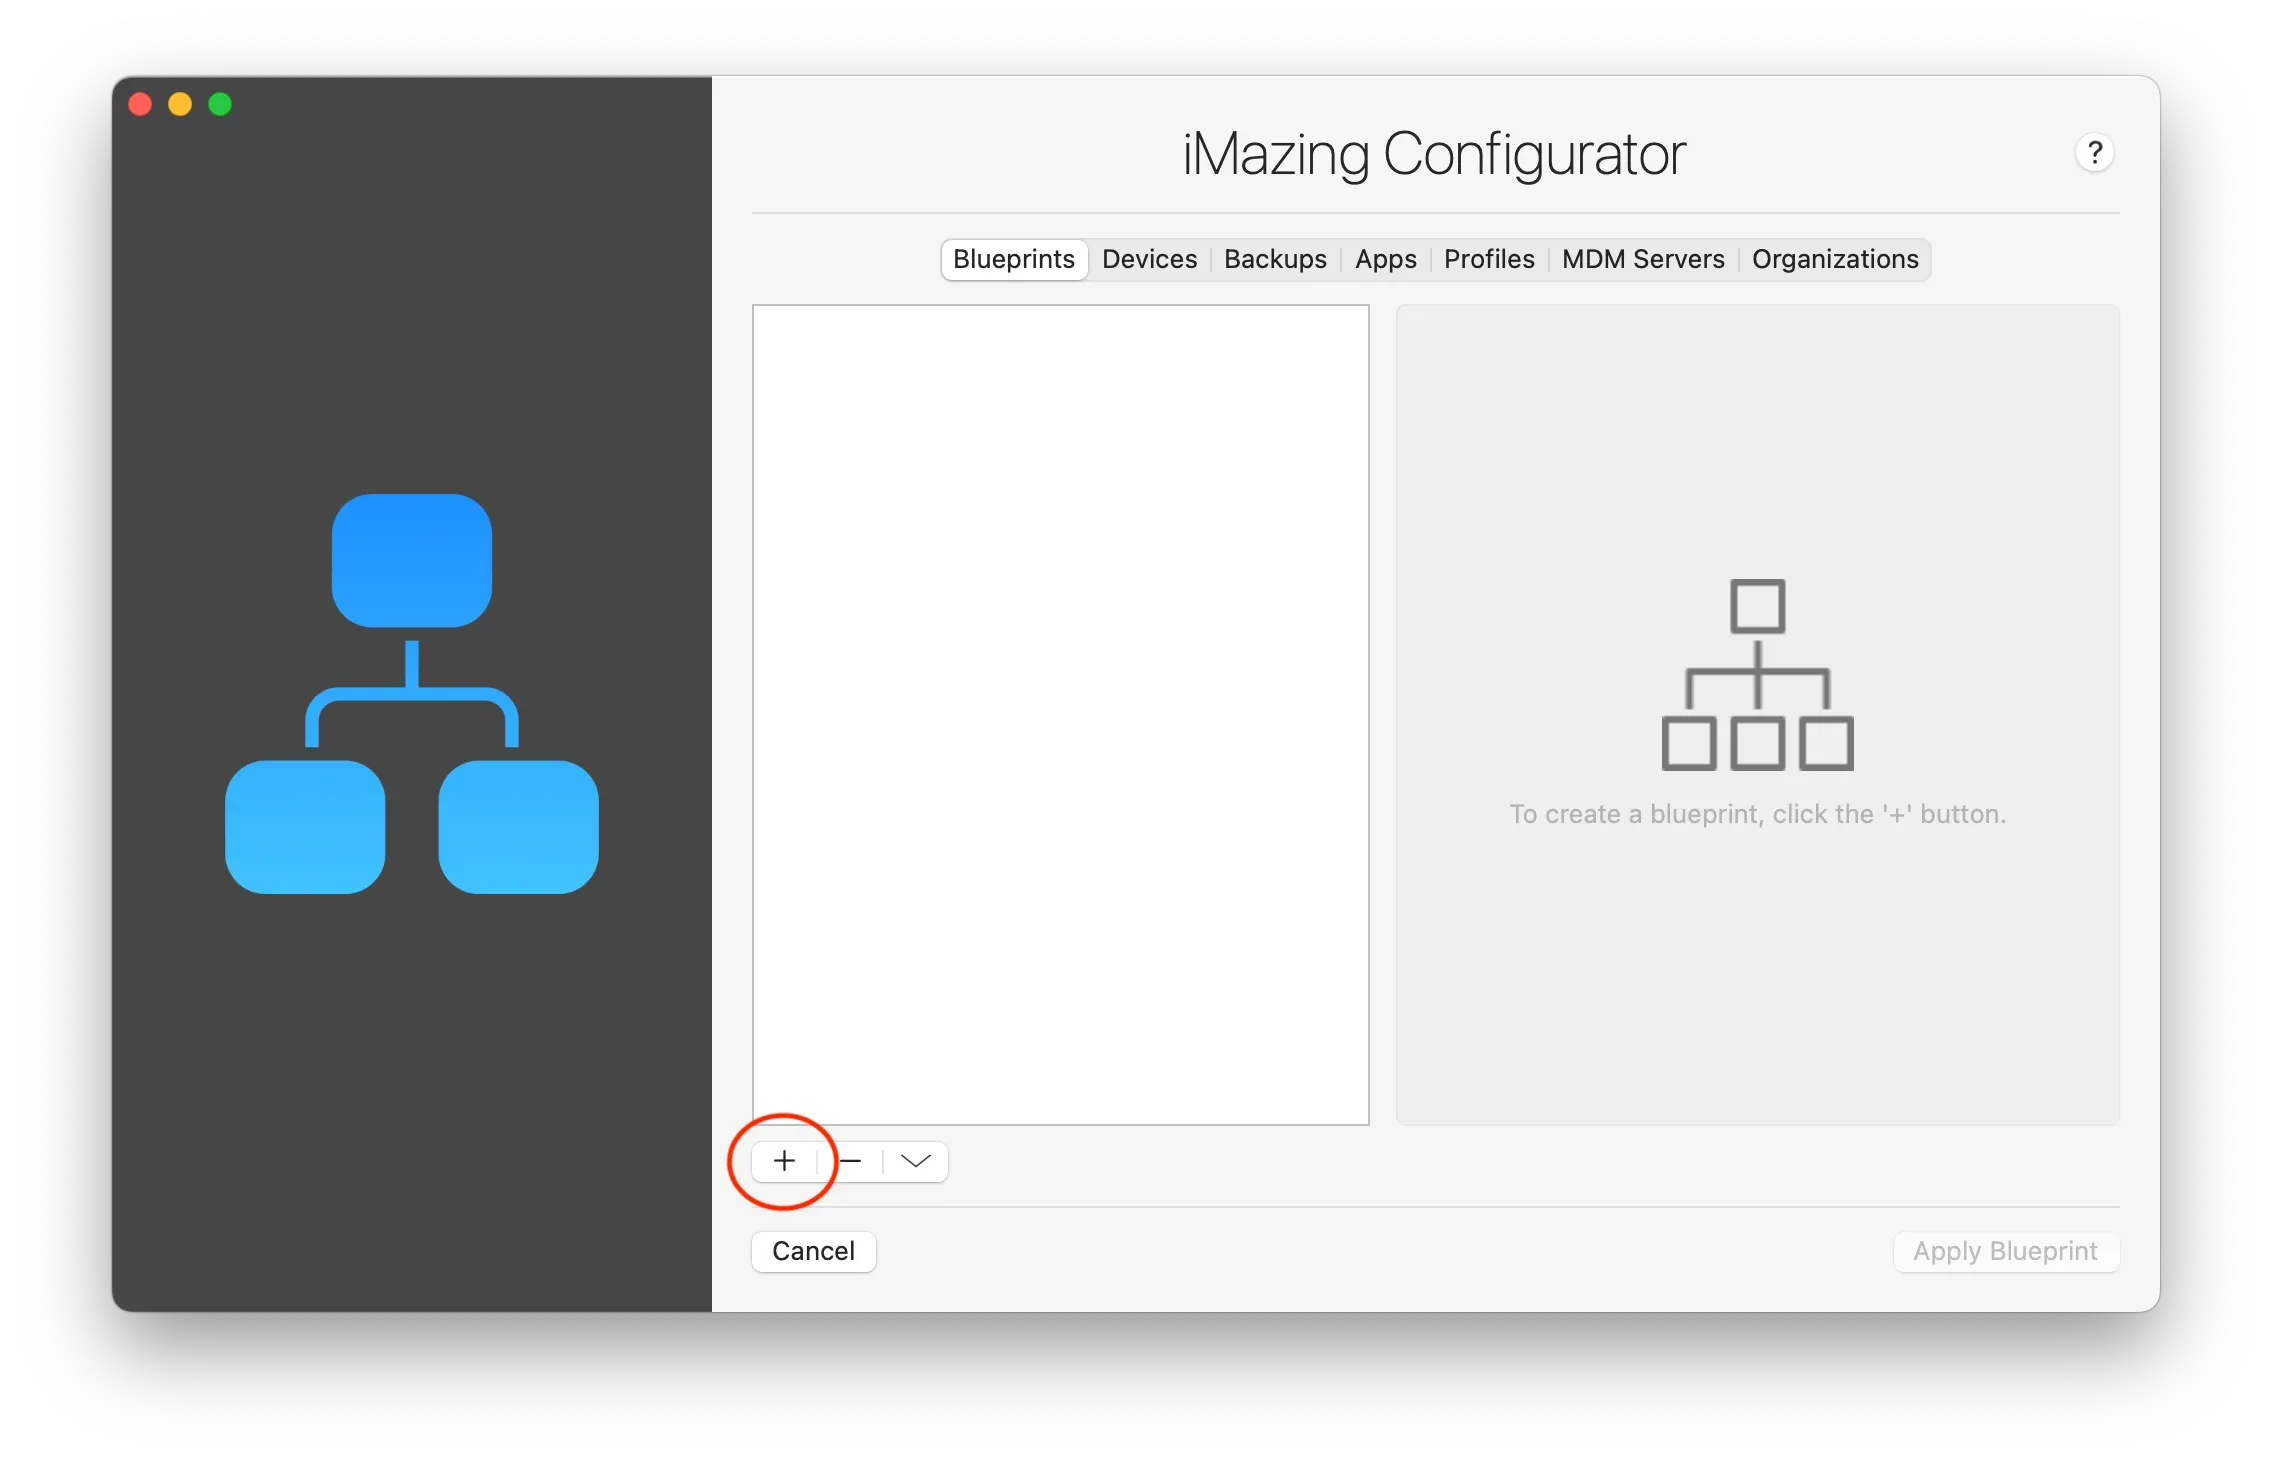
Task: Select the Profiles tab
Action: pyautogui.click(x=1488, y=259)
